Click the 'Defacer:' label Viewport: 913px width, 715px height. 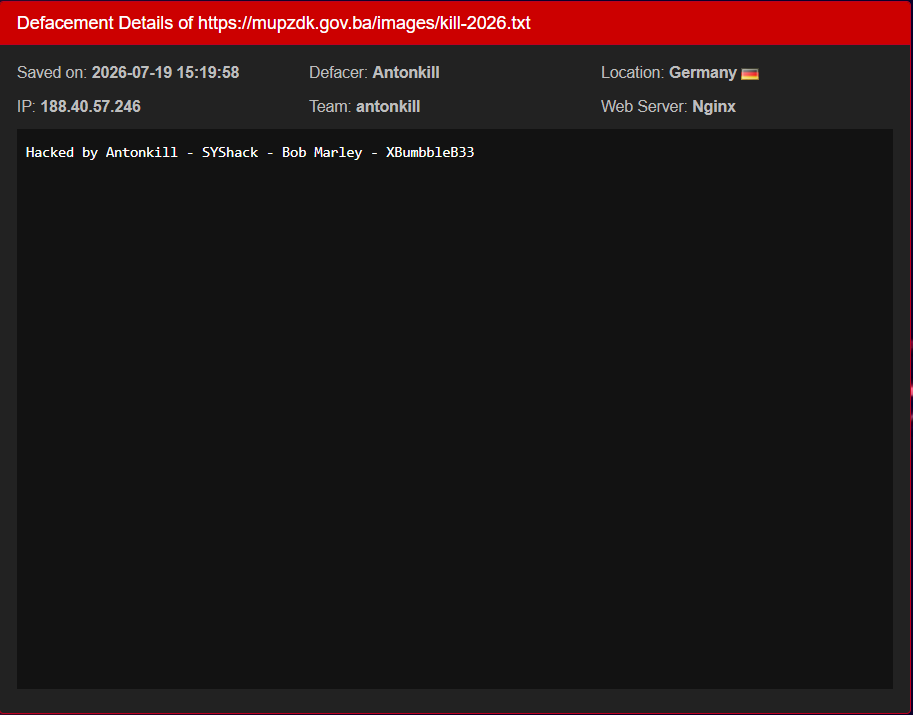(x=338, y=73)
